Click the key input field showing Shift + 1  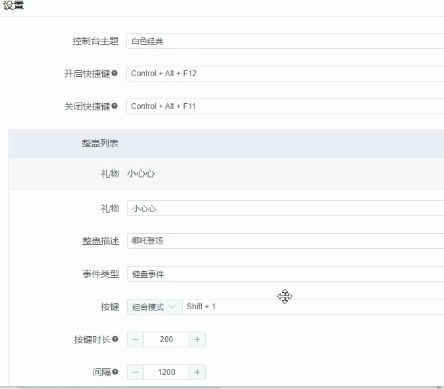coord(313,307)
